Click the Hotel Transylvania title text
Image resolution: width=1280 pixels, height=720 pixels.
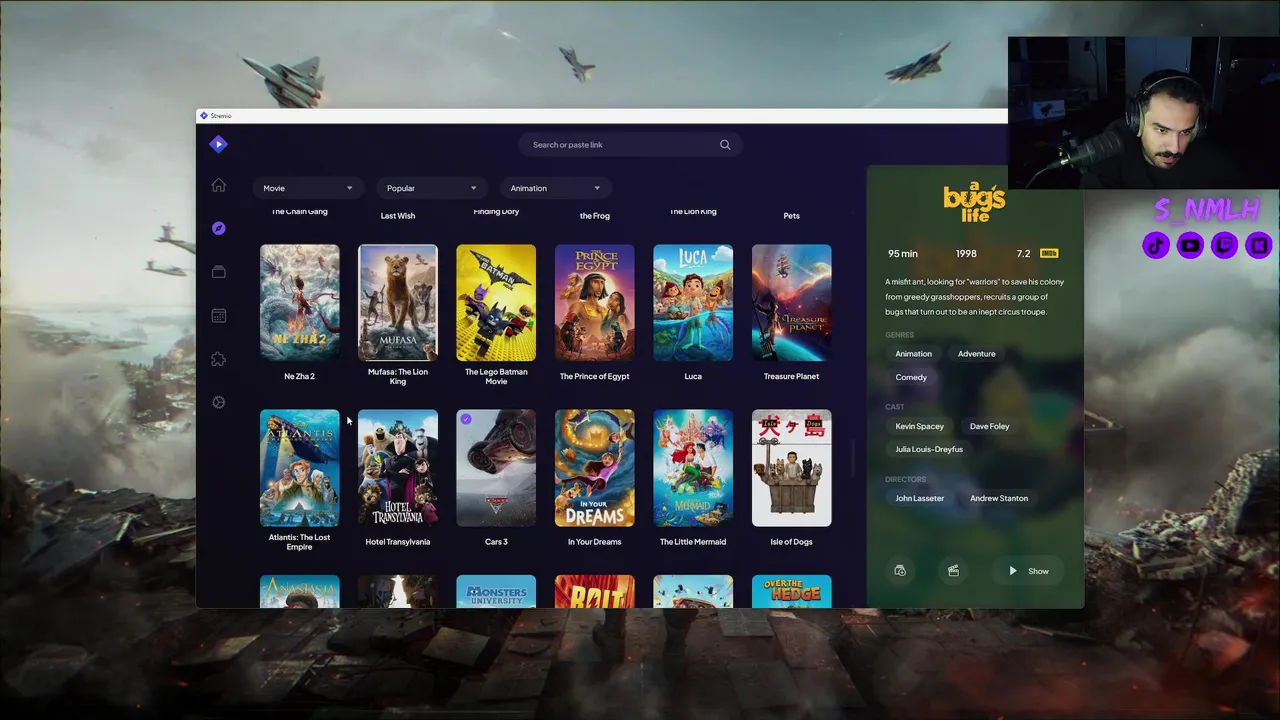pos(398,542)
